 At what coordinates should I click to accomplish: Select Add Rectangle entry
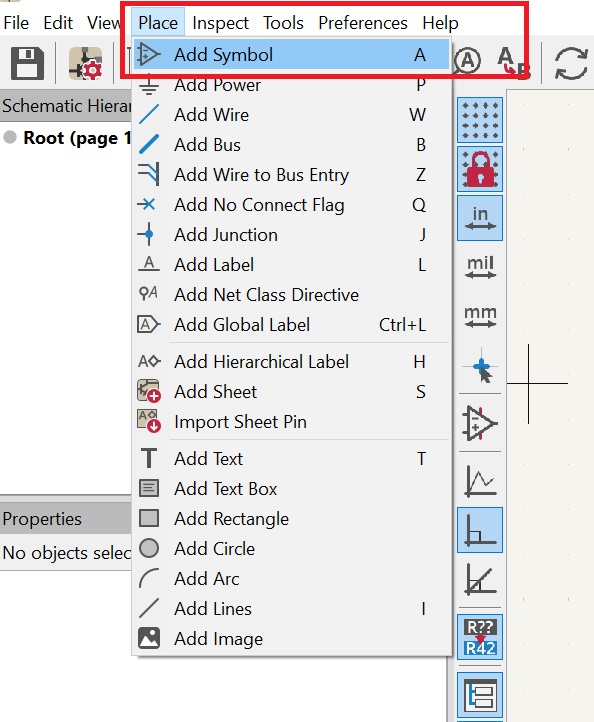(x=291, y=518)
